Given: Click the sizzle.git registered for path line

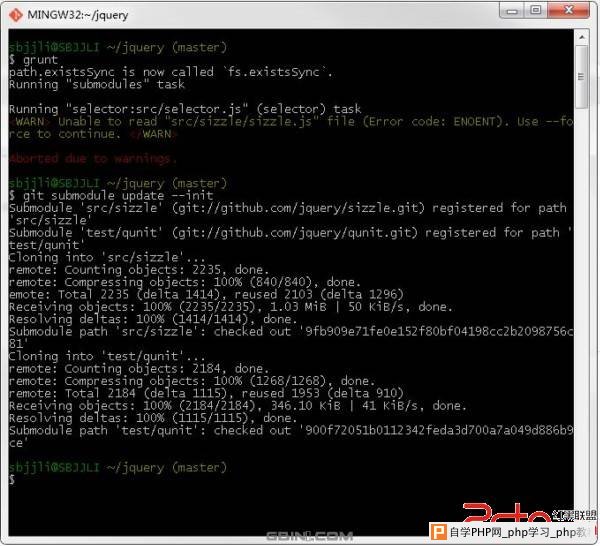Looking at the screenshot, I should 288,214.
